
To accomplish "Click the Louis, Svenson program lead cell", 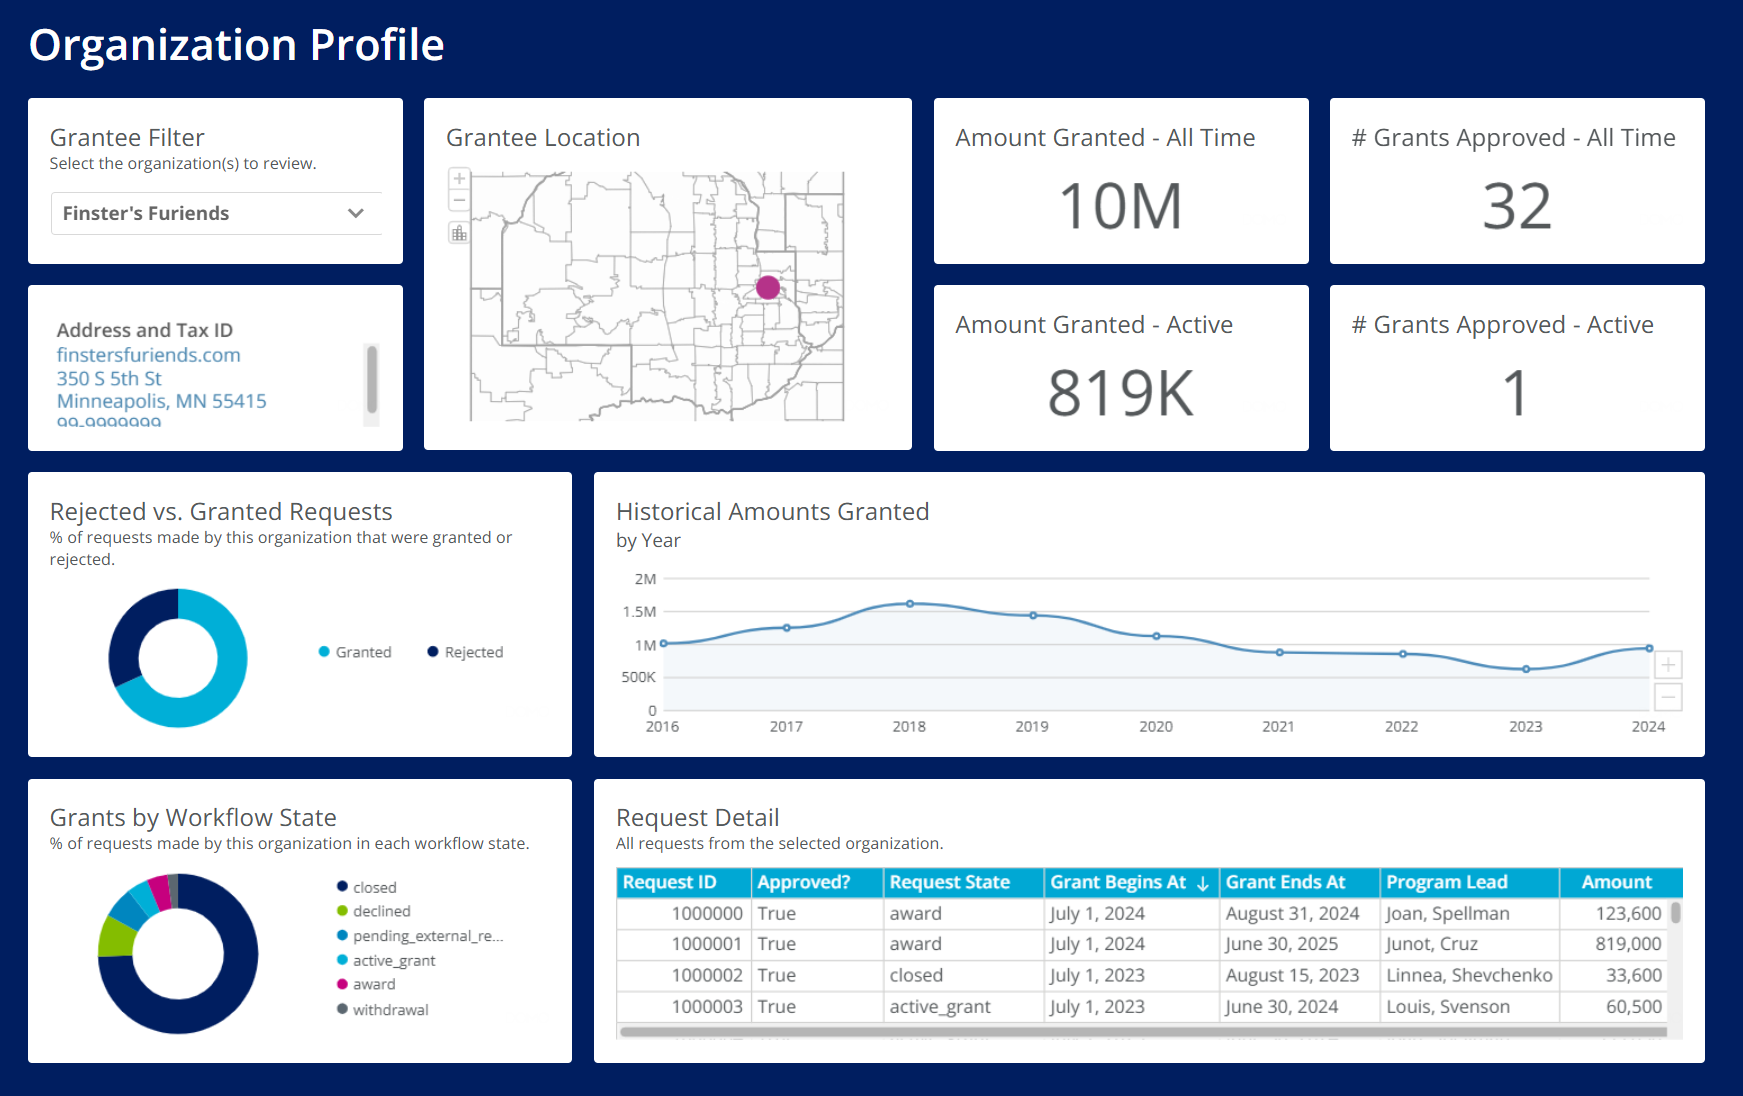I will [x=1469, y=1007].
